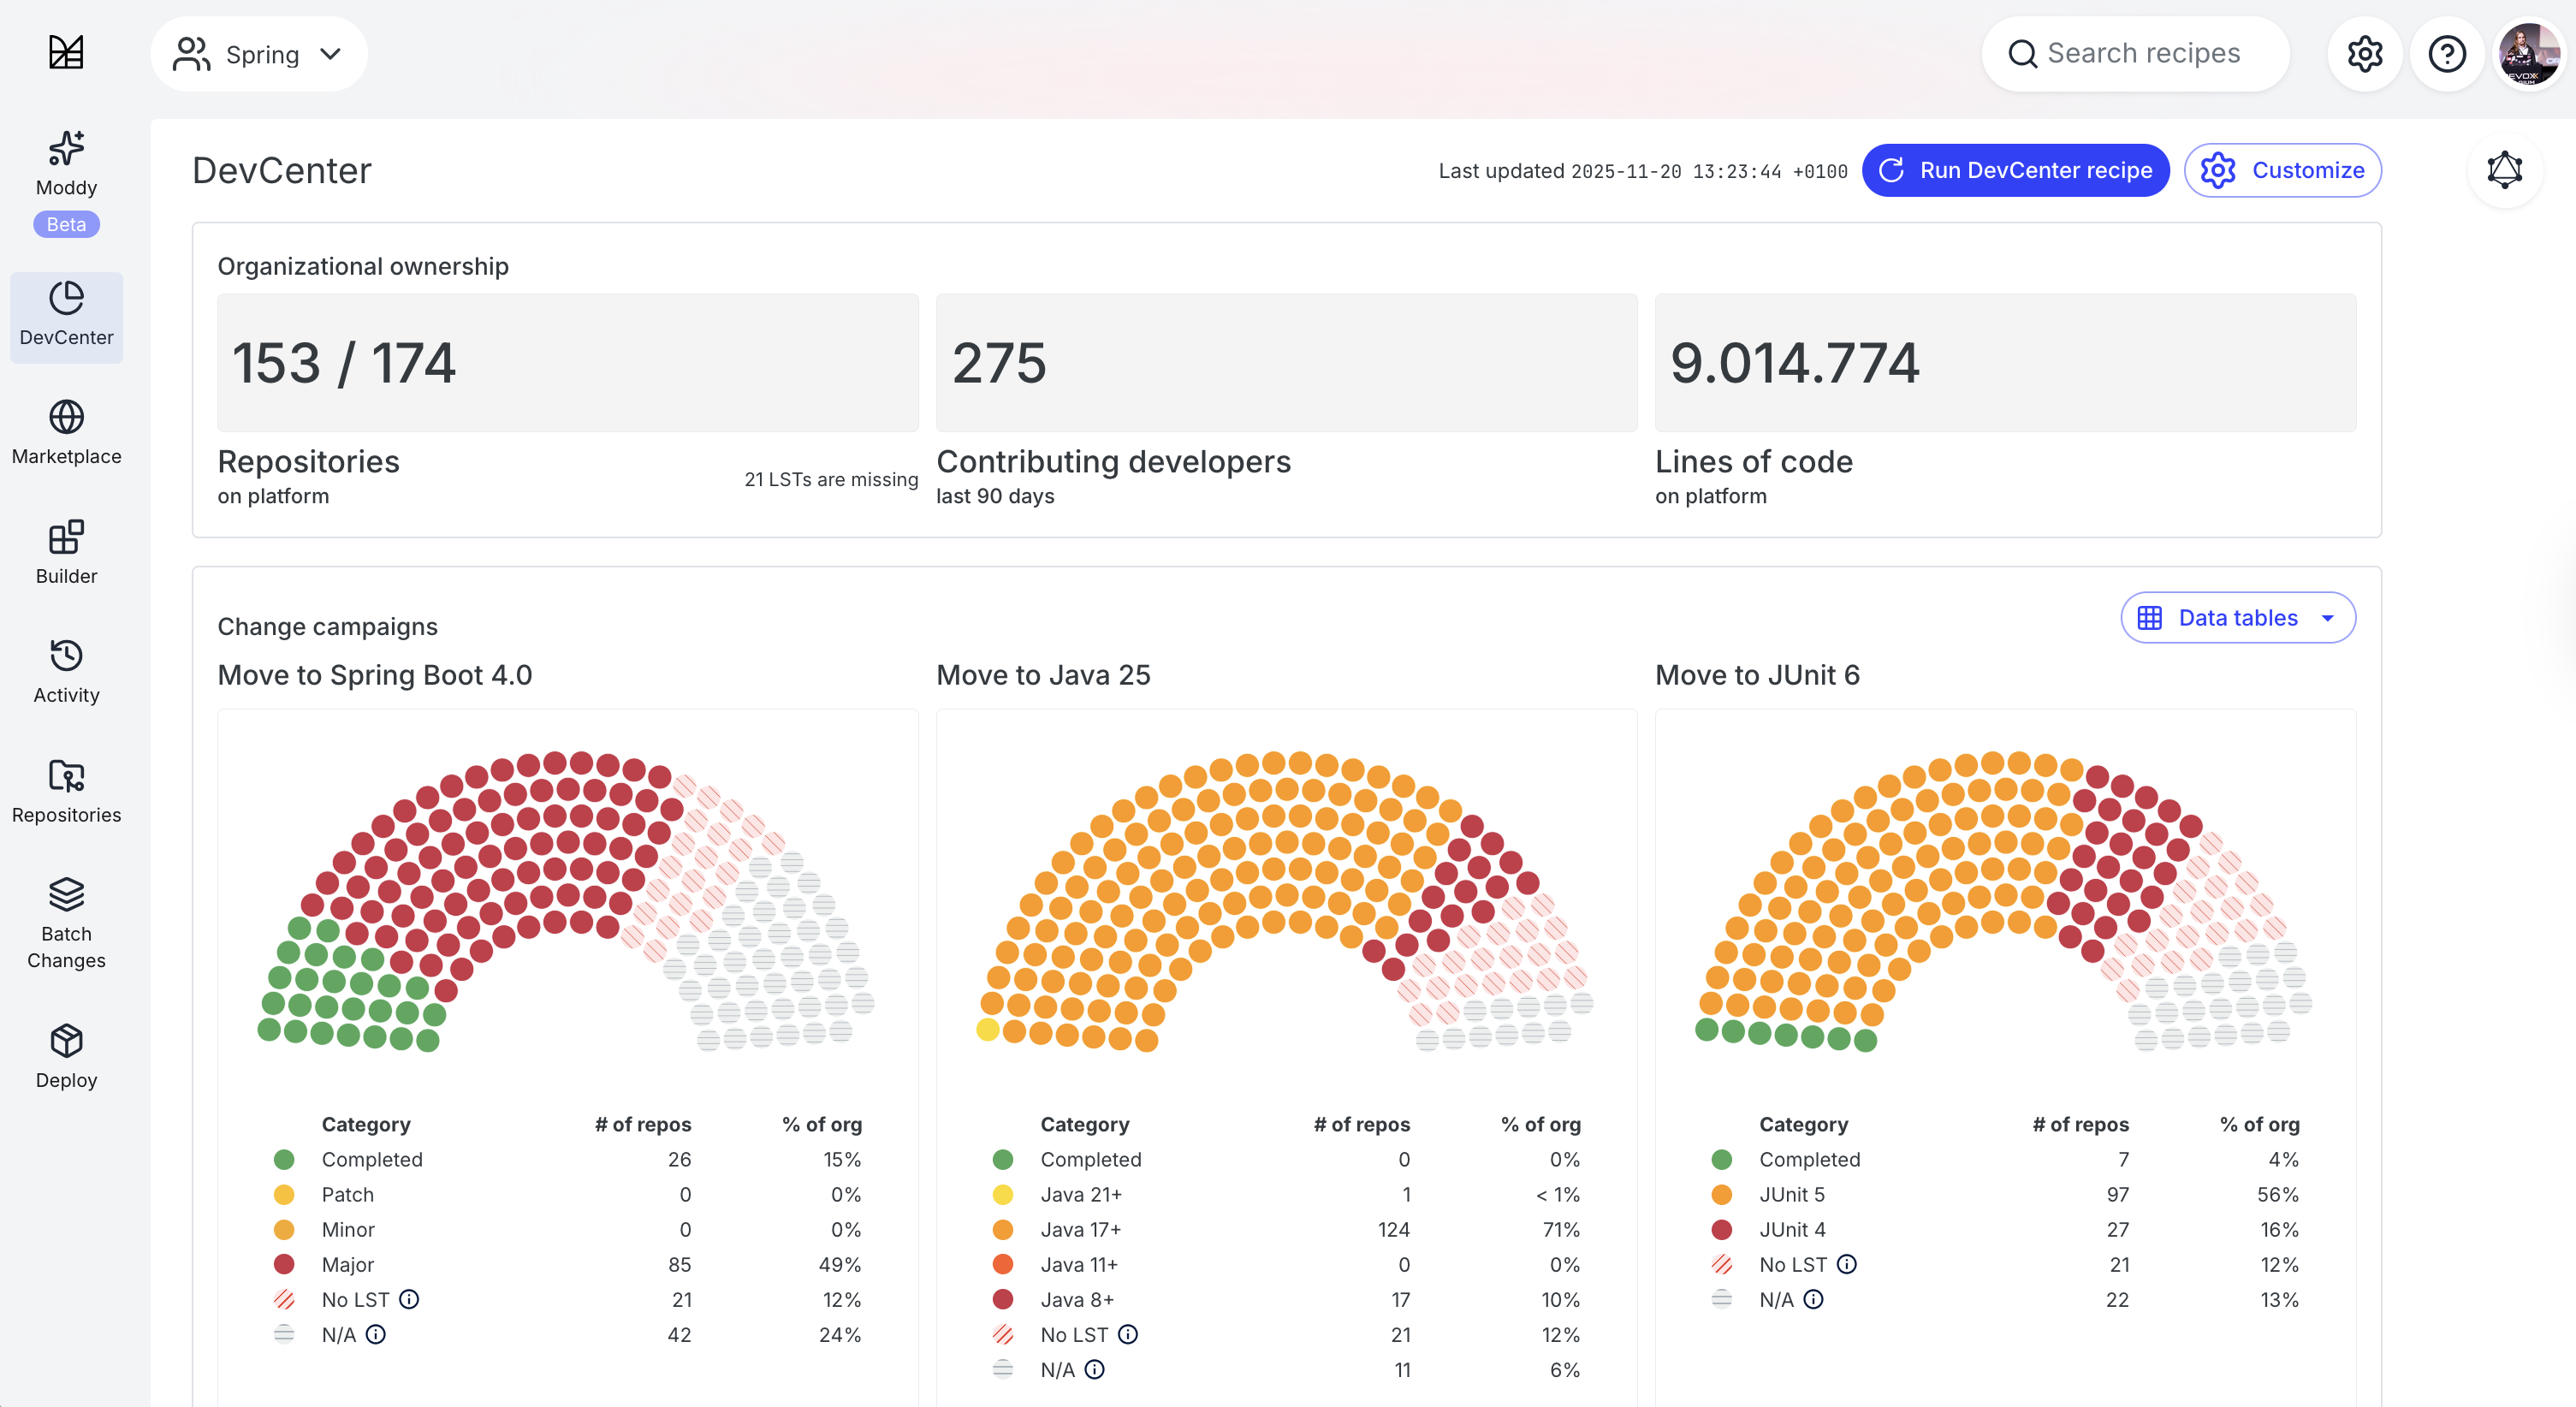Expand the Spring organization dropdown
This screenshot has width=2576, height=1407.
259,54
